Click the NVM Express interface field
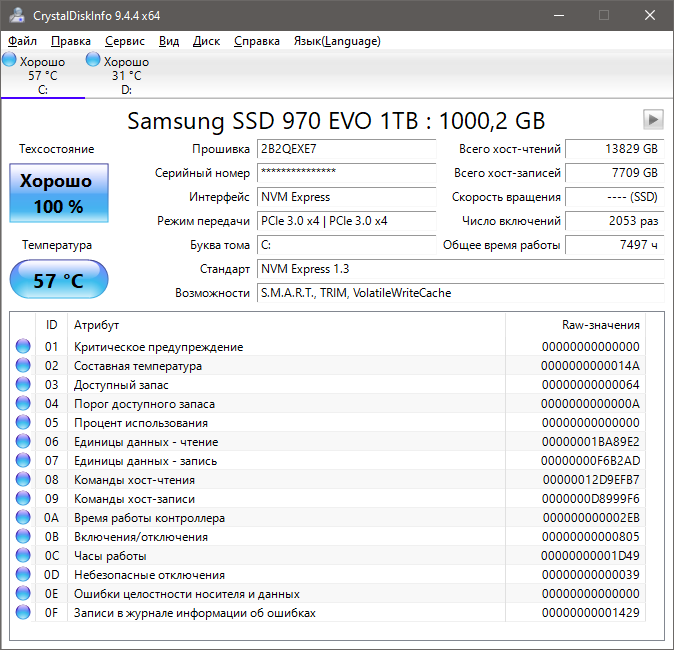The image size is (674, 650). [x=346, y=197]
